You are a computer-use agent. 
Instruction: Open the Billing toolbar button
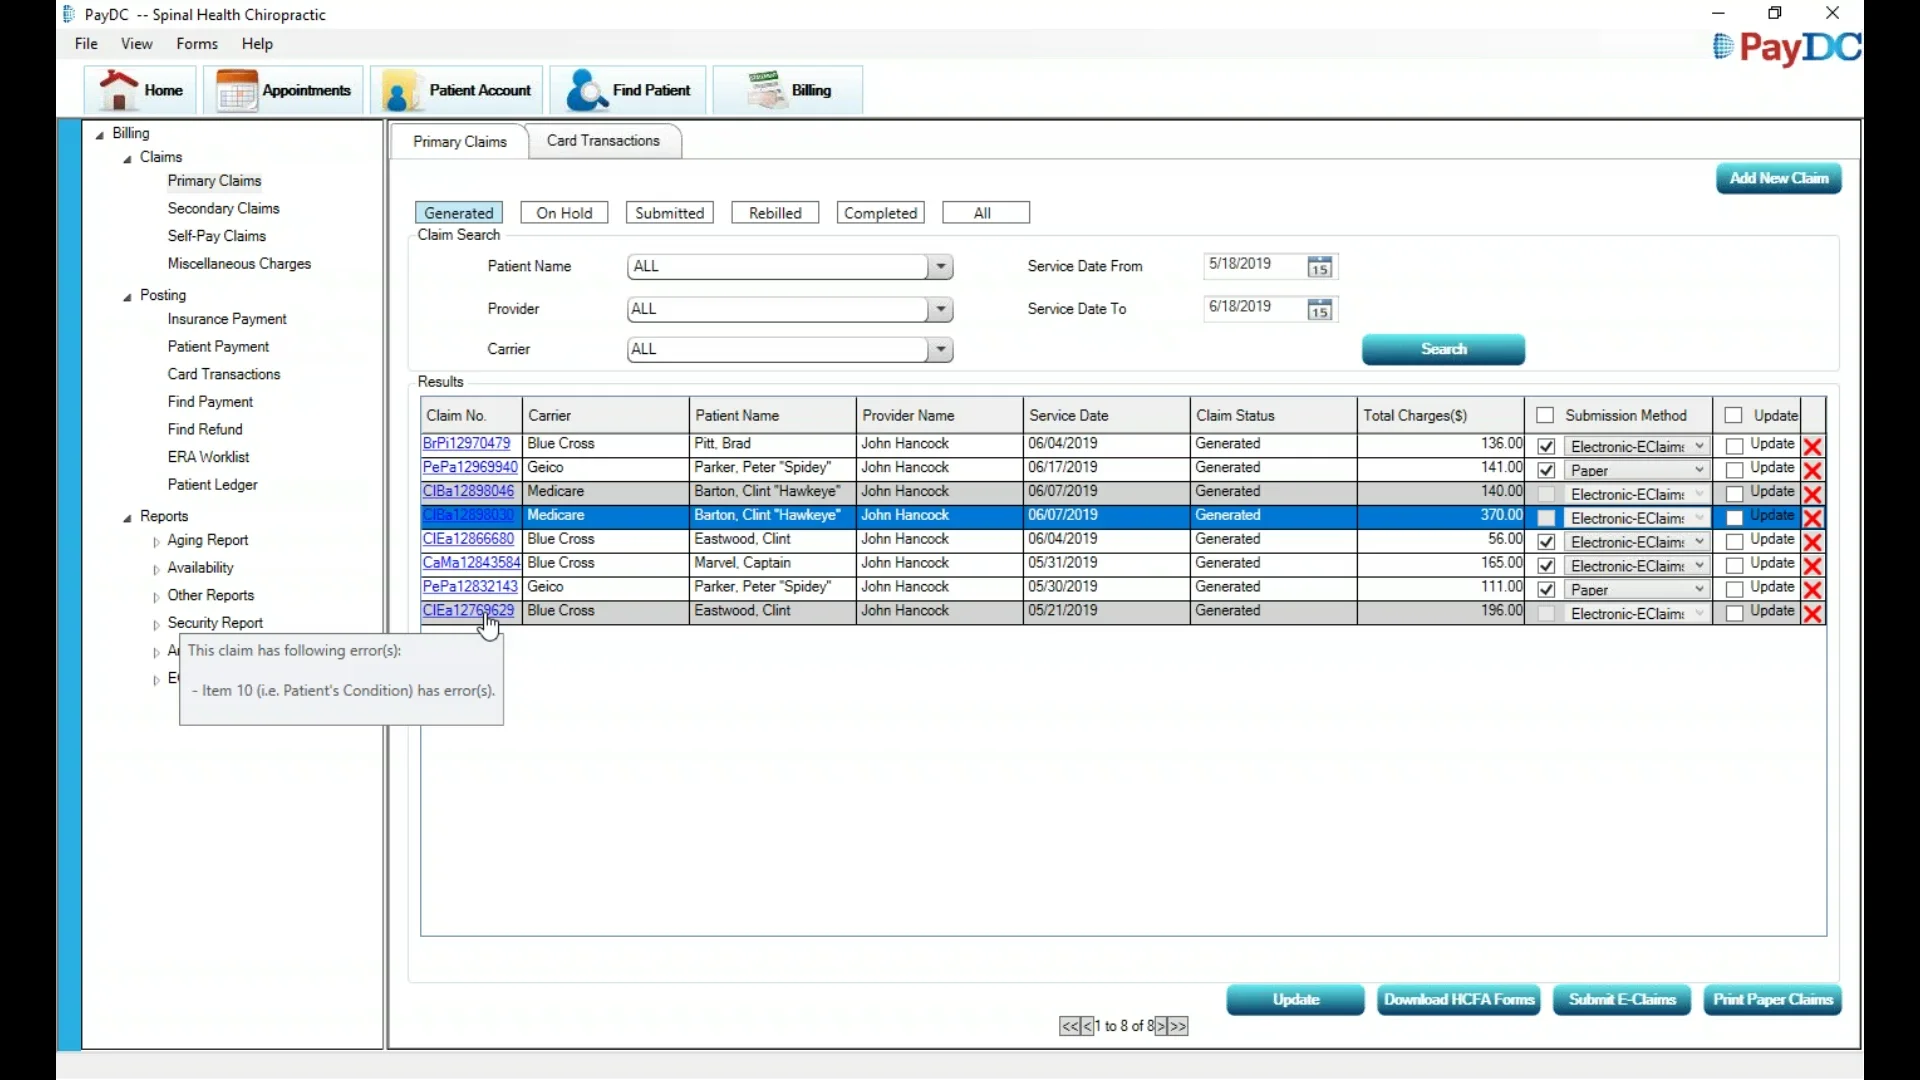788,90
